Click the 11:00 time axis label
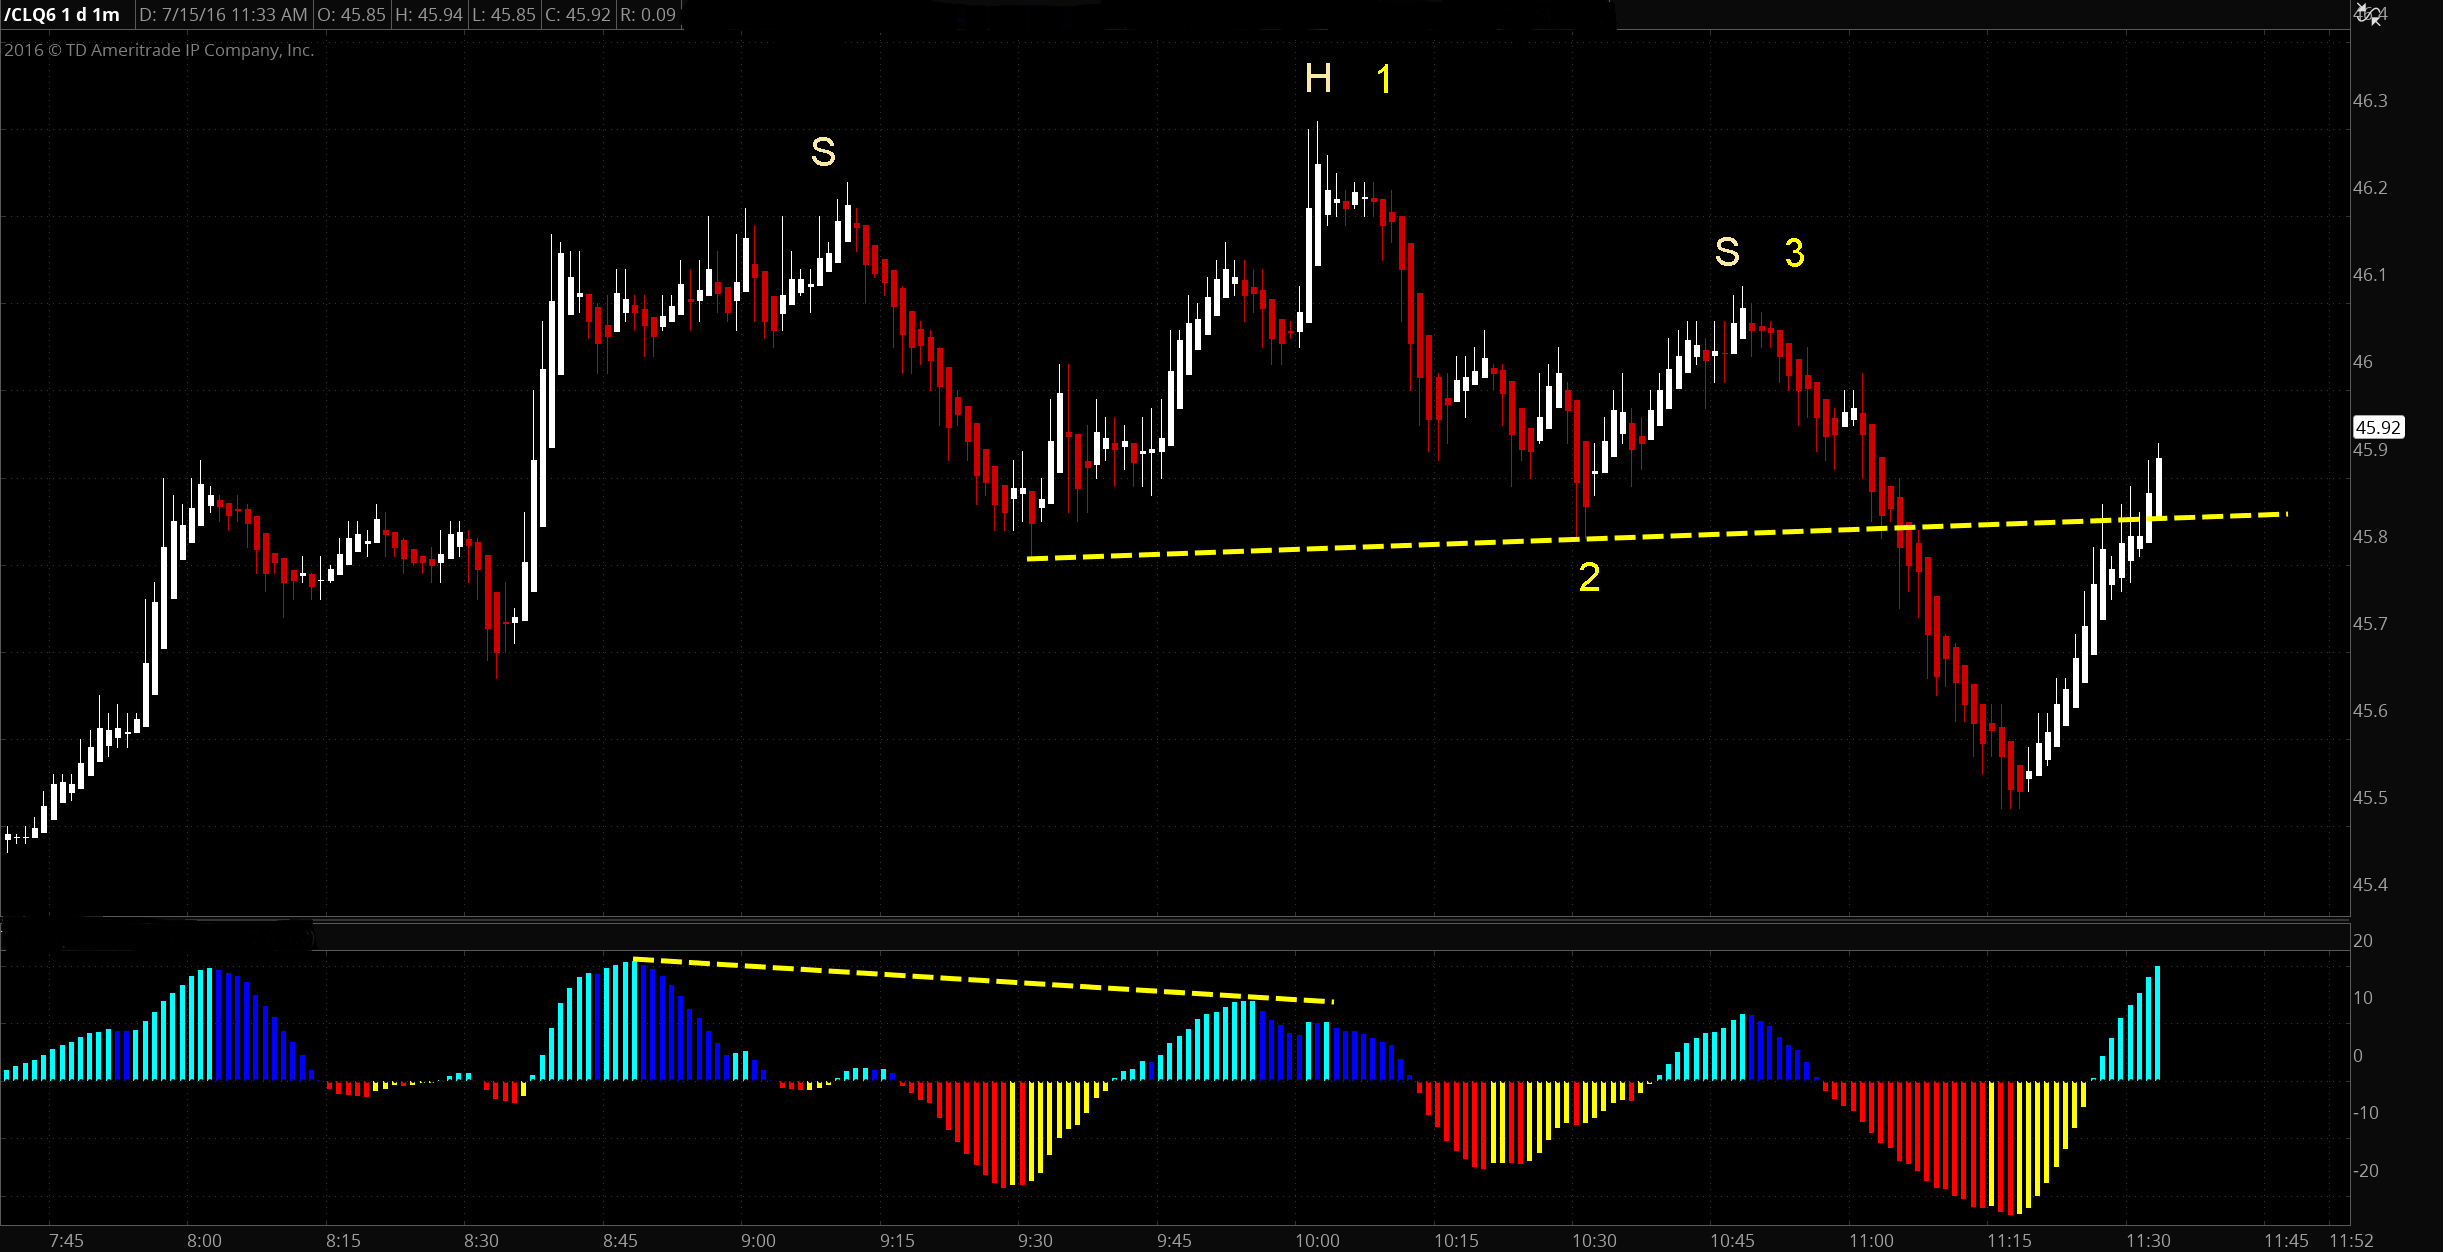Screen dimensions: 2449x1252 pyautogui.click(x=1871, y=1241)
